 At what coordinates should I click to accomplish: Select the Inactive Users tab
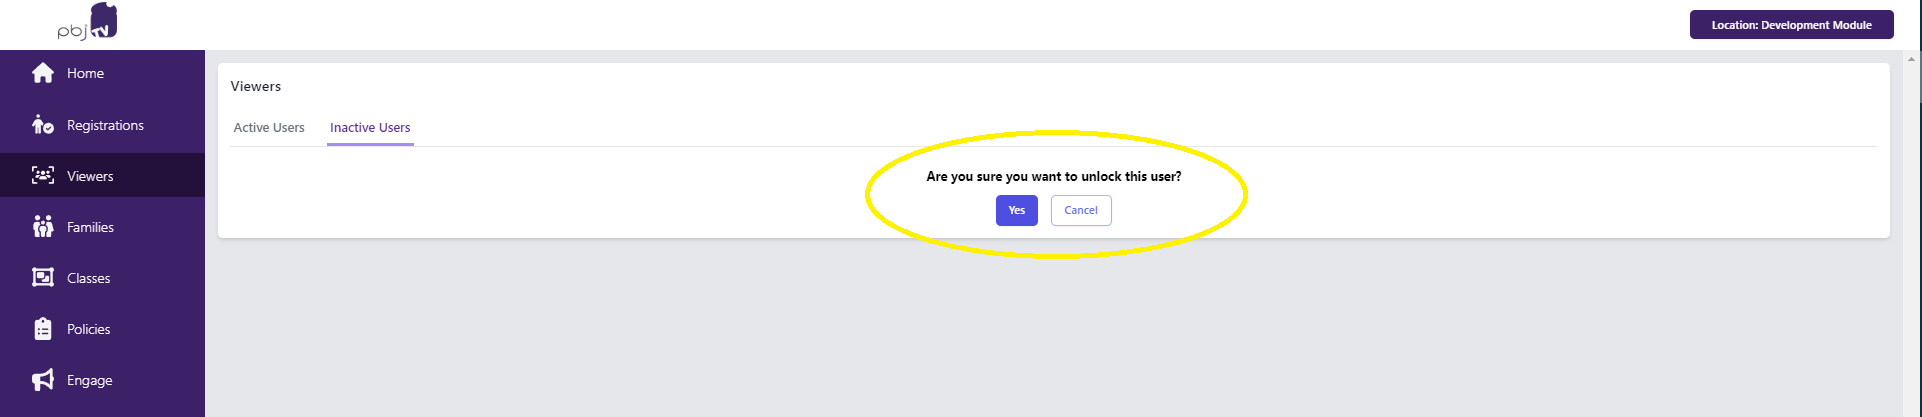370,128
